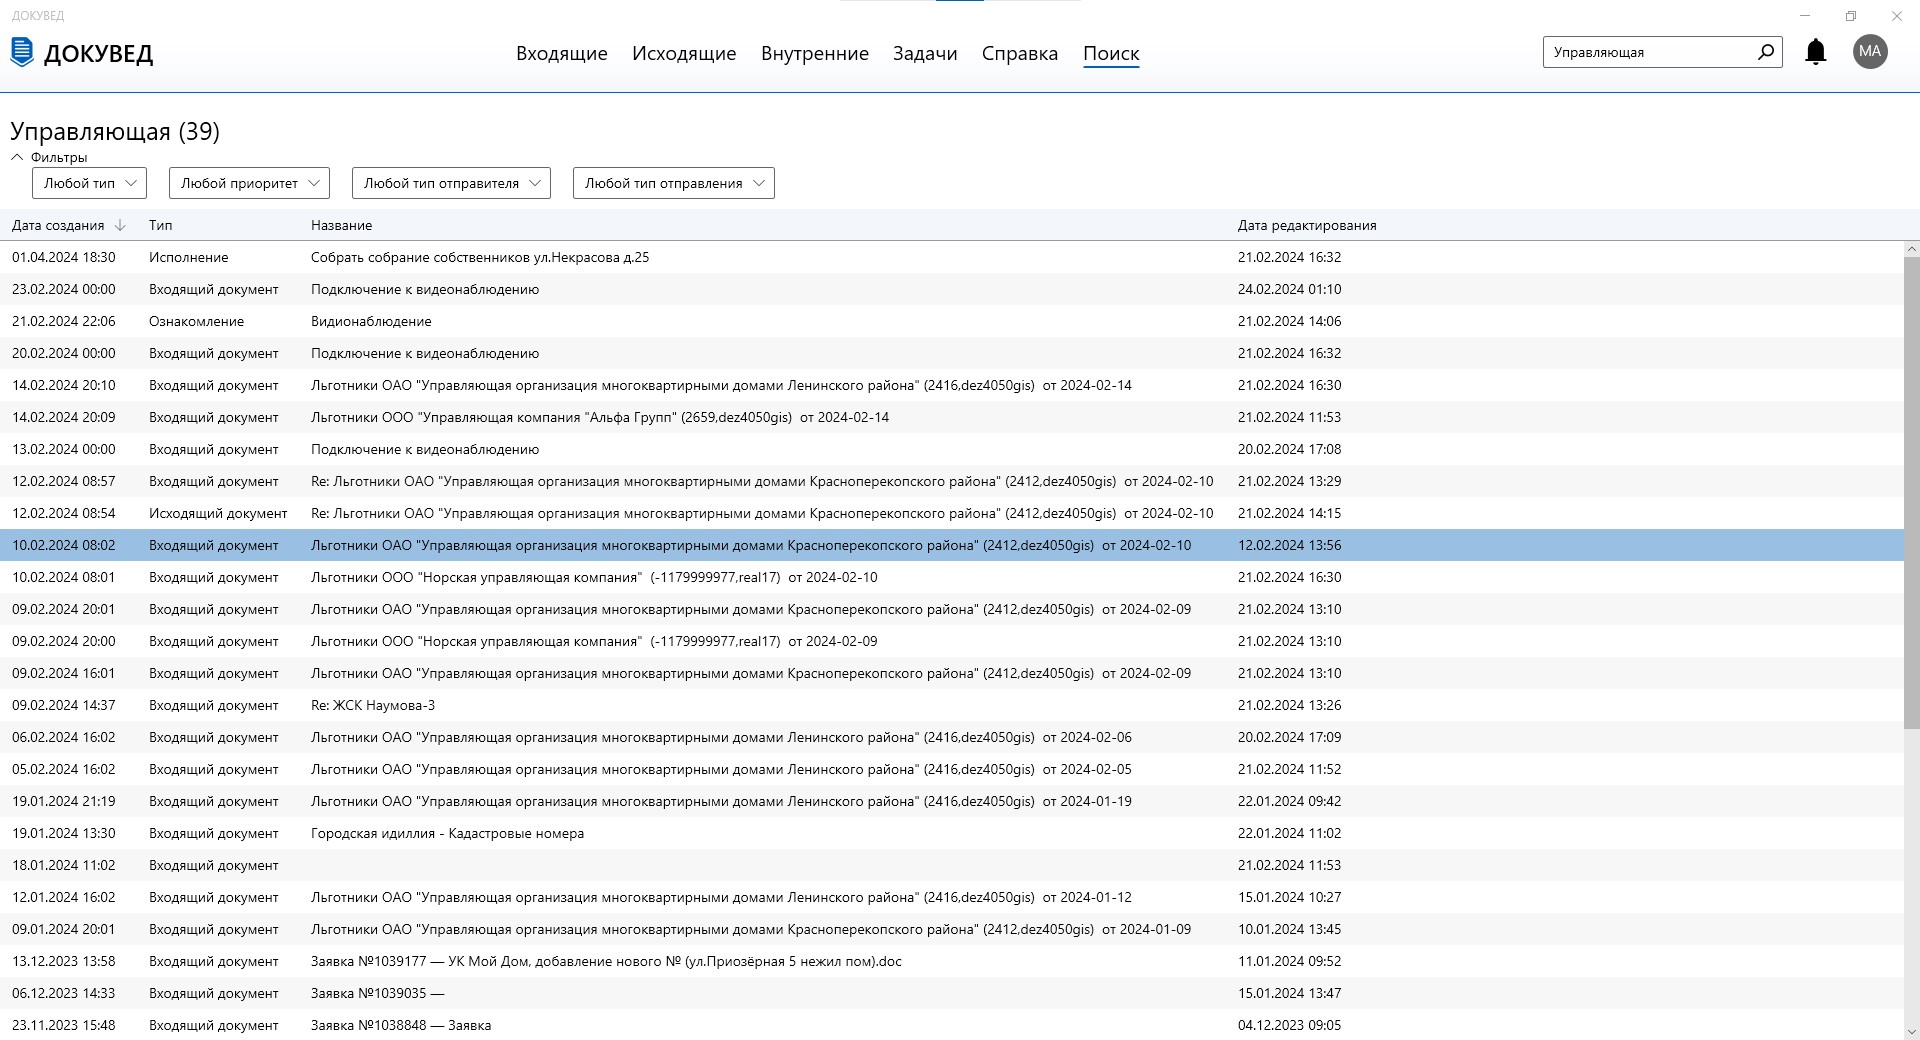Screen dimensions: 1920x1040
Task: Click the search magnifier icon
Action: (x=1765, y=51)
